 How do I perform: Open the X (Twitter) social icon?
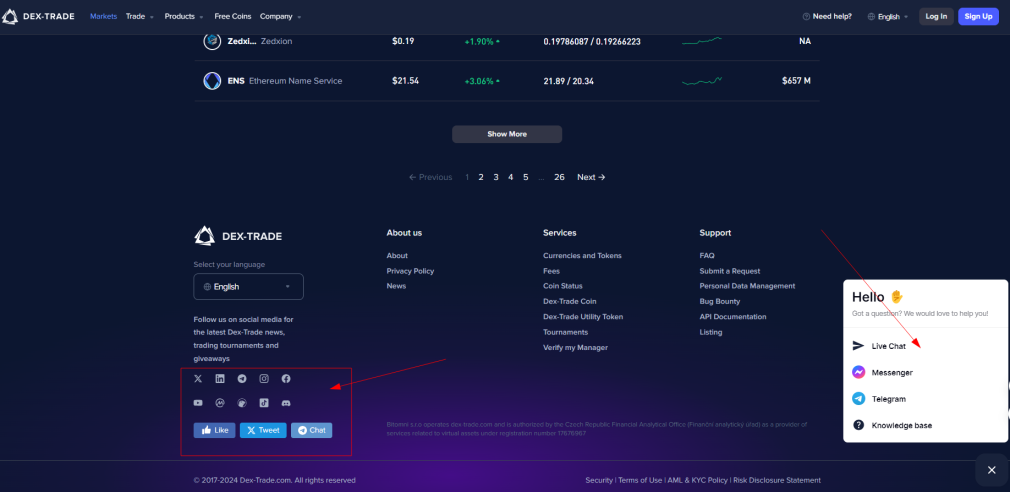coord(198,379)
